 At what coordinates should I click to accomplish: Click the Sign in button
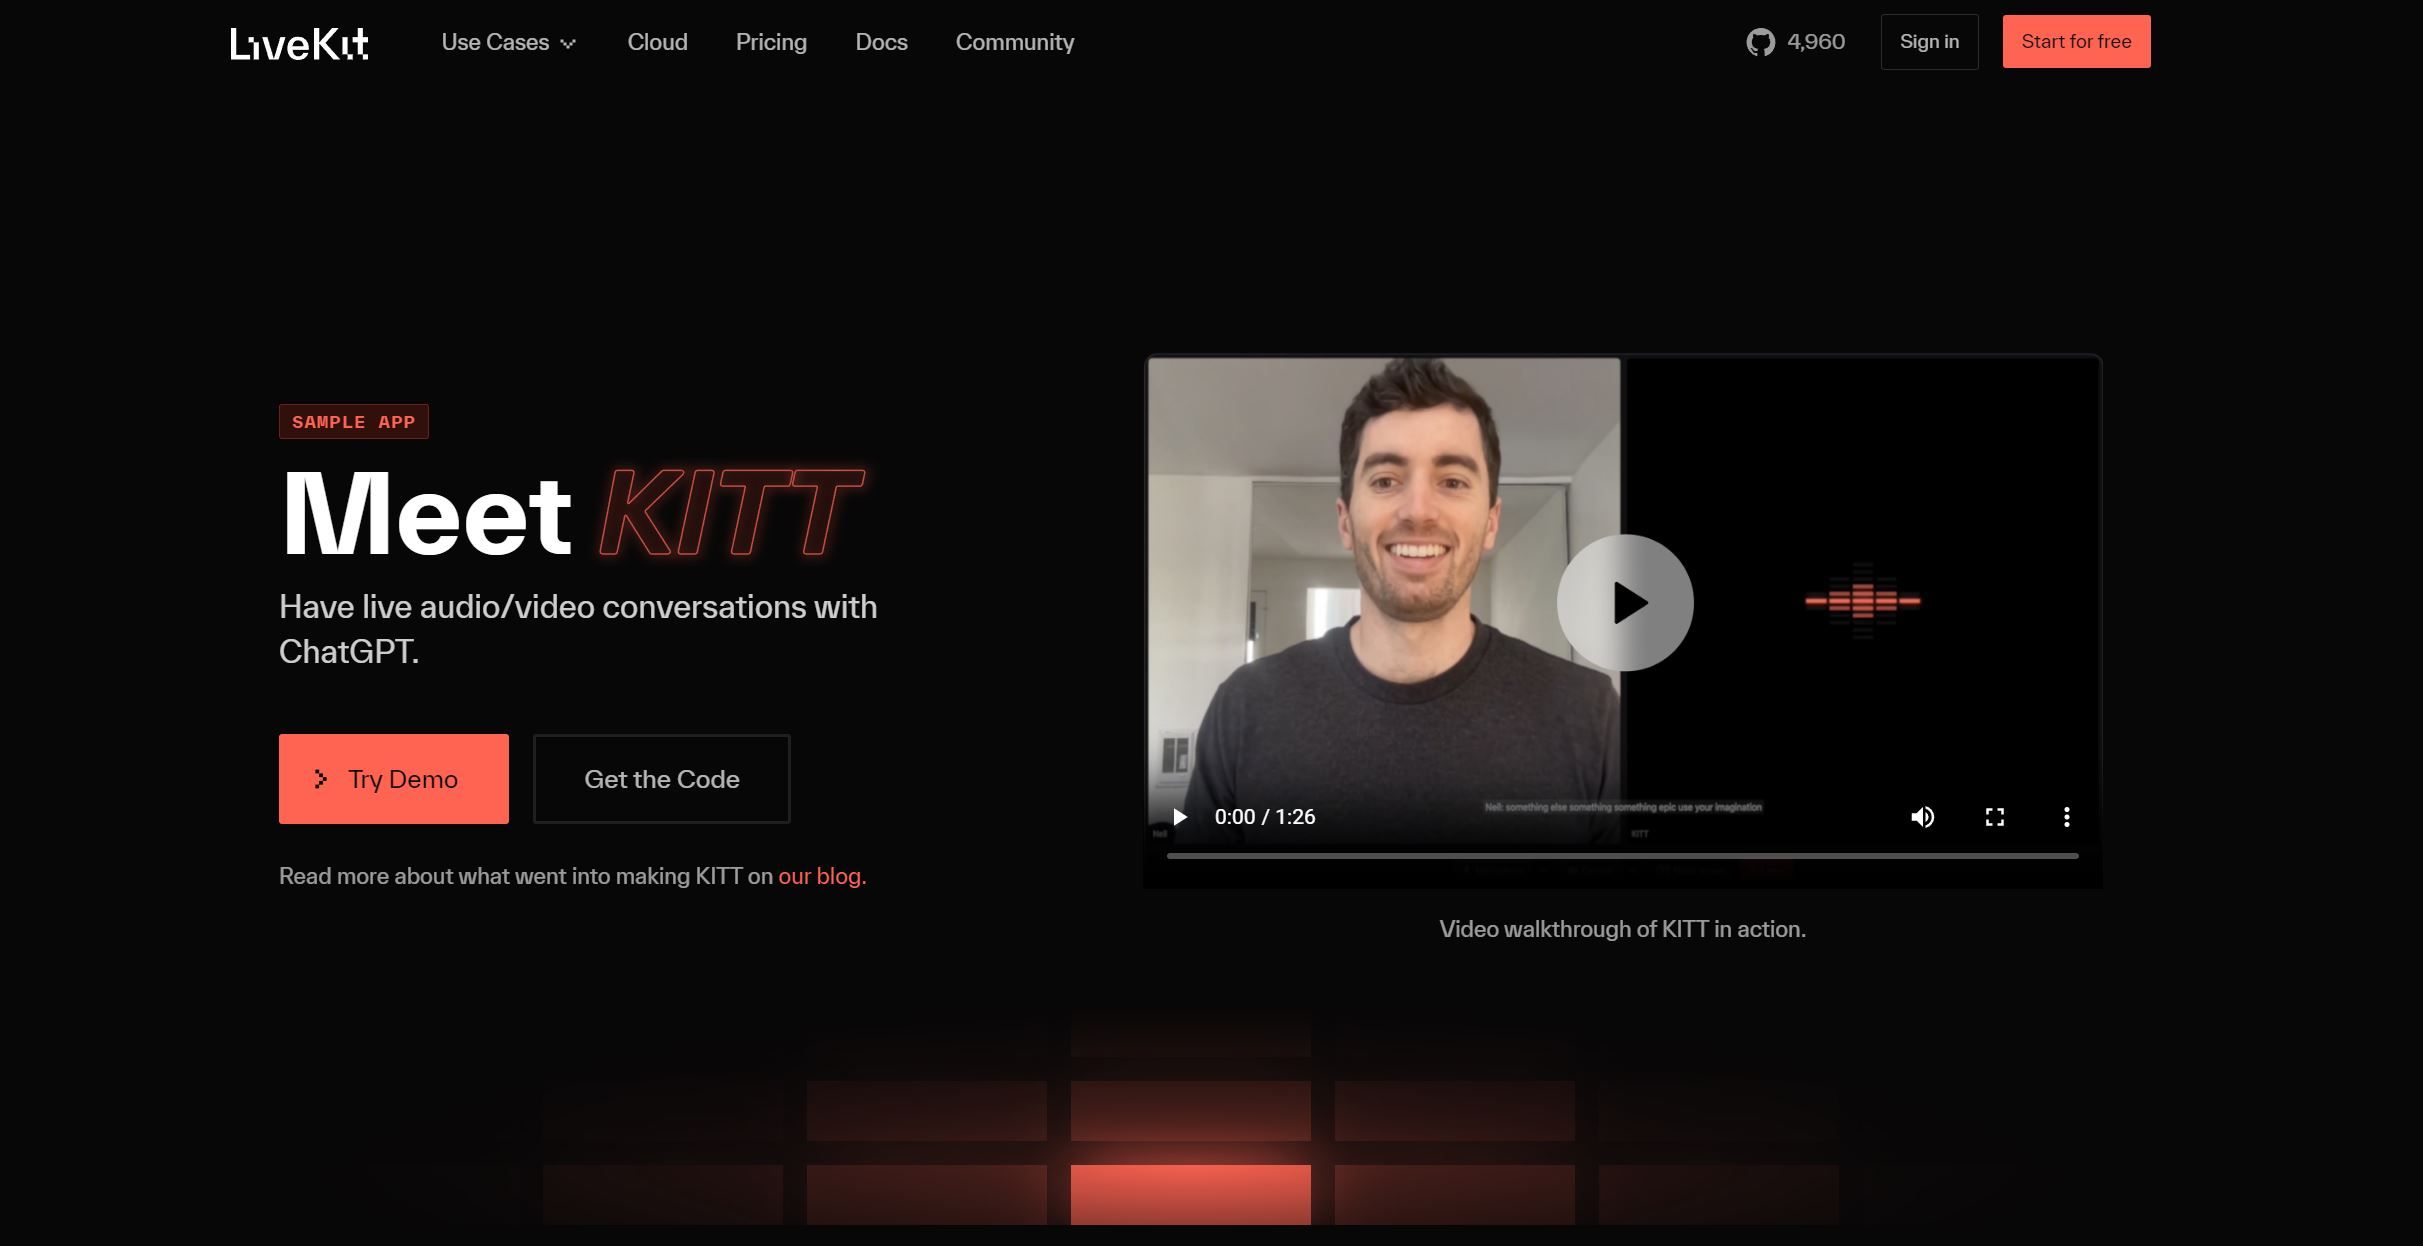click(1929, 42)
